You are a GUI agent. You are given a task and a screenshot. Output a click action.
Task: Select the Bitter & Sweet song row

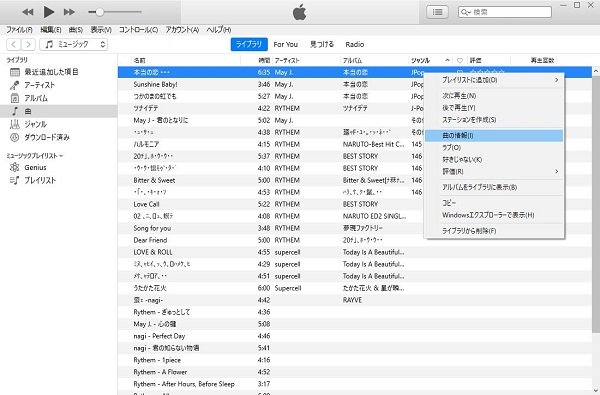355,180
